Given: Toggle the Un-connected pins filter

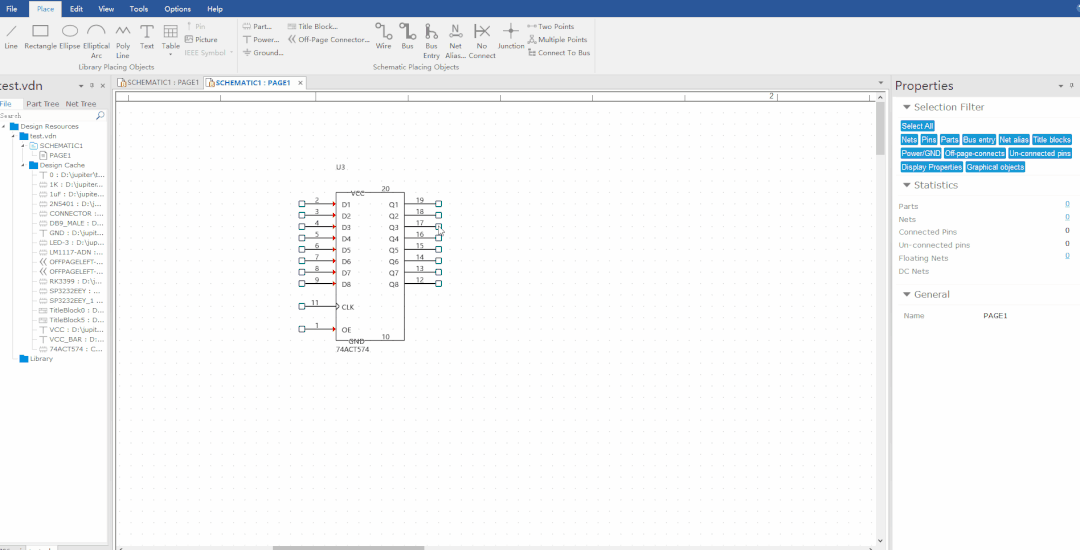Looking at the screenshot, I should [1039, 154].
